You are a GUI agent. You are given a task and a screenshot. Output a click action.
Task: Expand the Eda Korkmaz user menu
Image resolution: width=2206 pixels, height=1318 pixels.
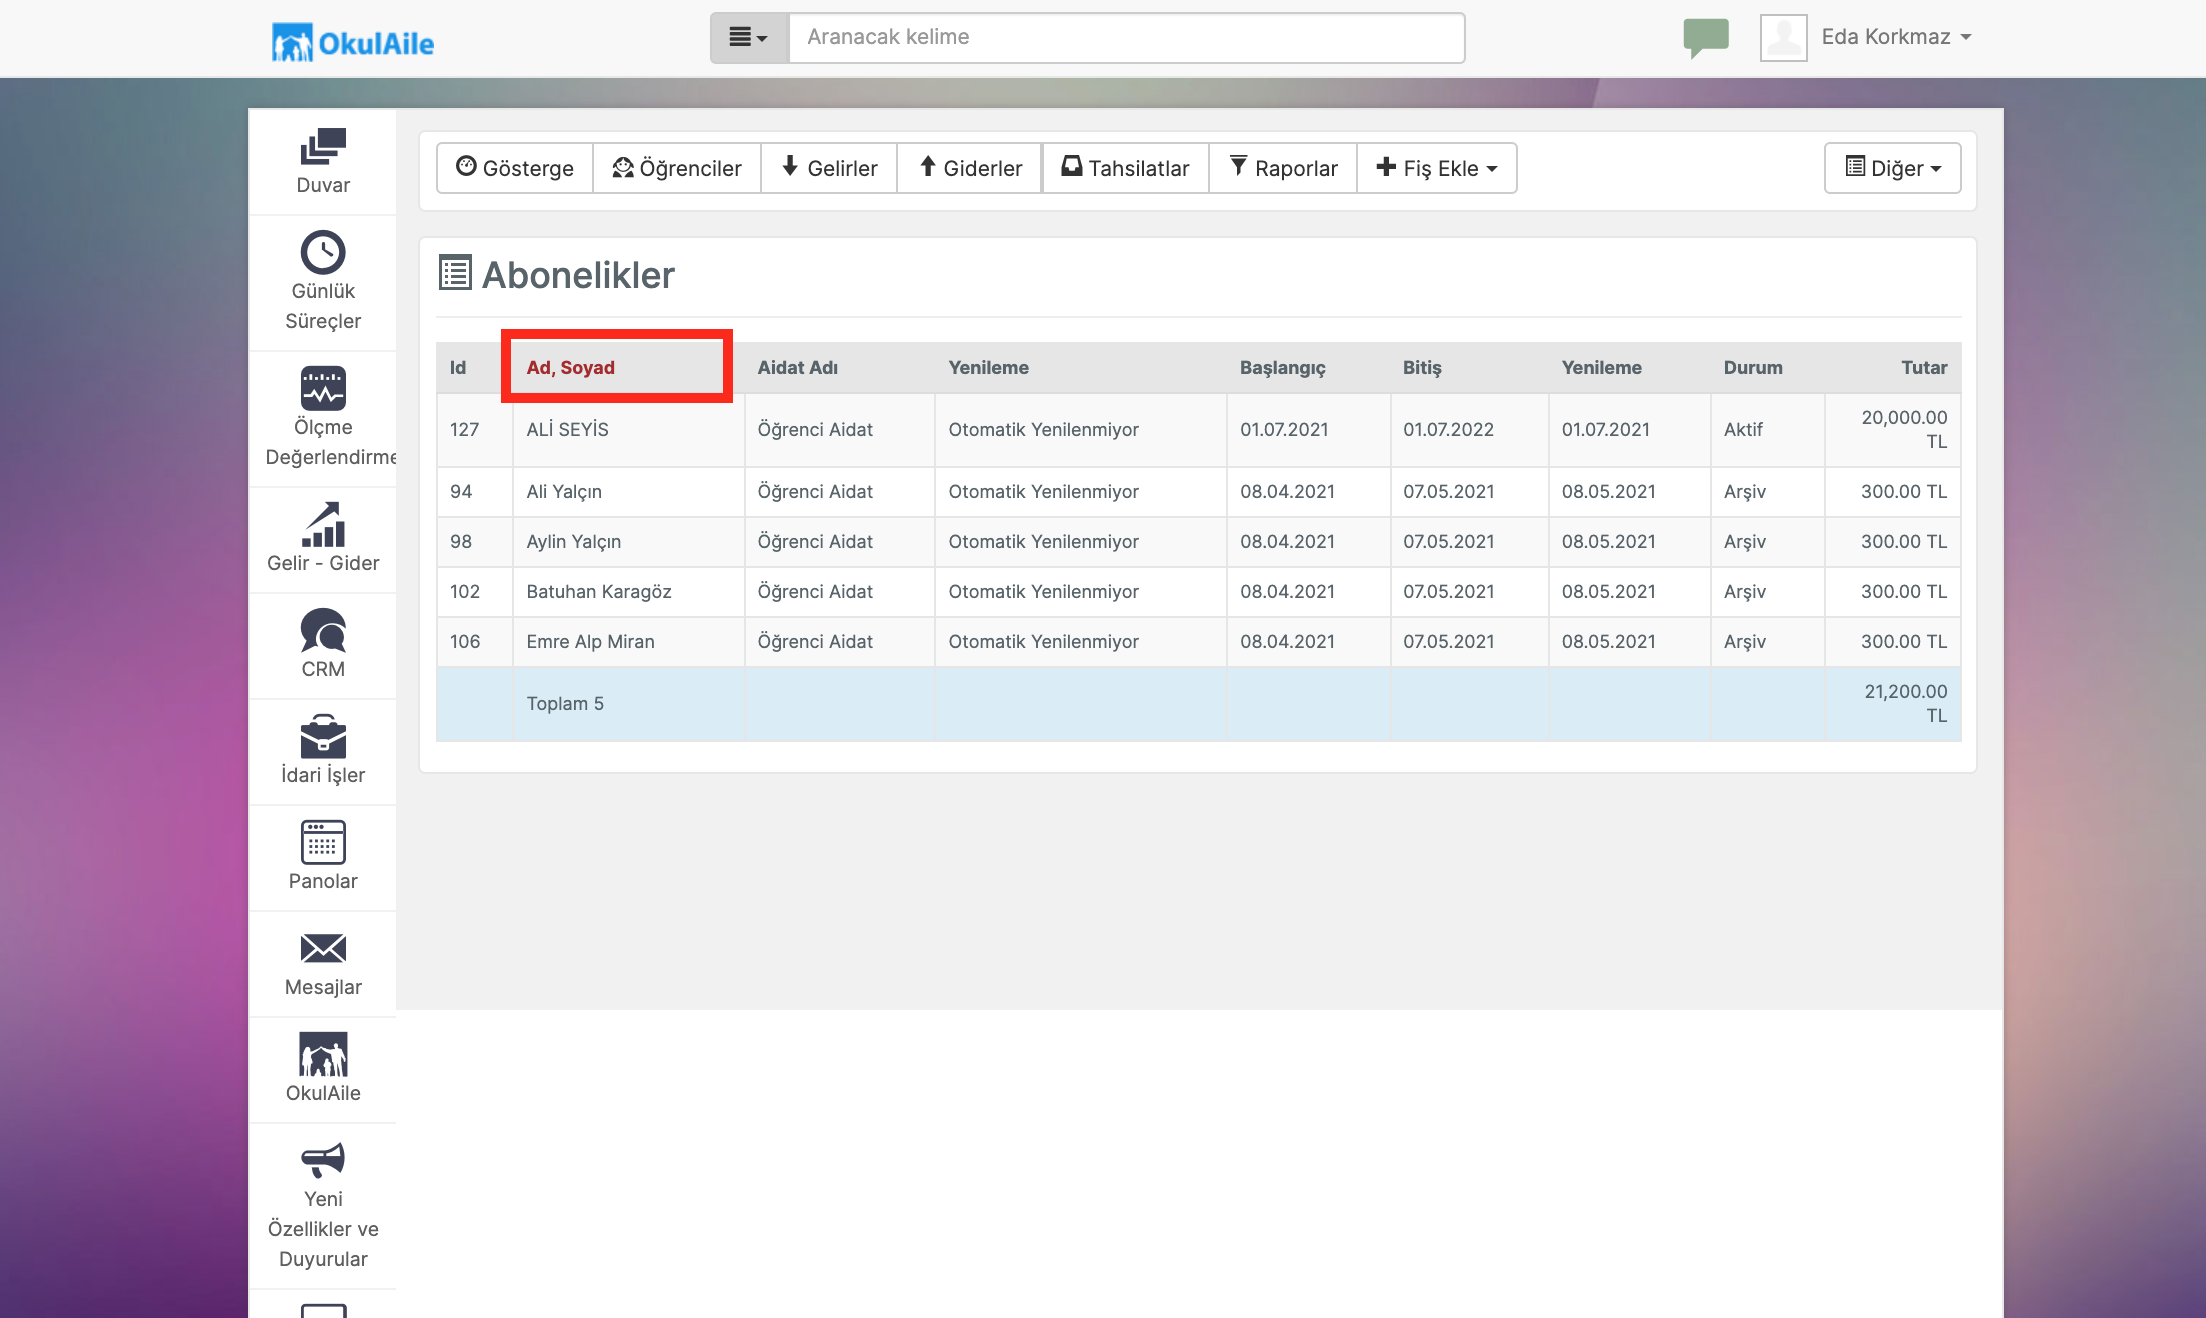[x=1896, y=37]
